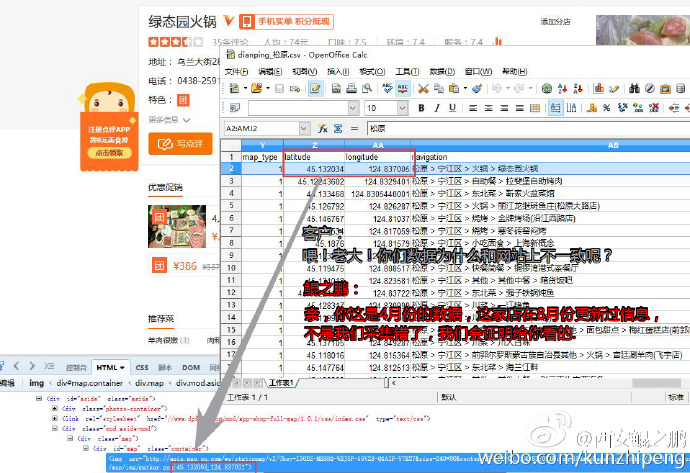The width and height of the screenshot is (690, 473).
Task: Click the 添加分店 link
Action: [x=555, y=22]
